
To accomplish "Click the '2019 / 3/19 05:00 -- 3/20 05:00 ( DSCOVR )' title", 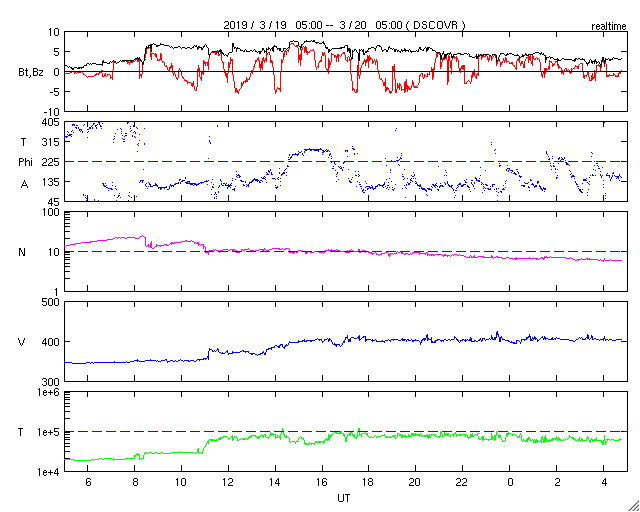I will [x=344, y=25].
